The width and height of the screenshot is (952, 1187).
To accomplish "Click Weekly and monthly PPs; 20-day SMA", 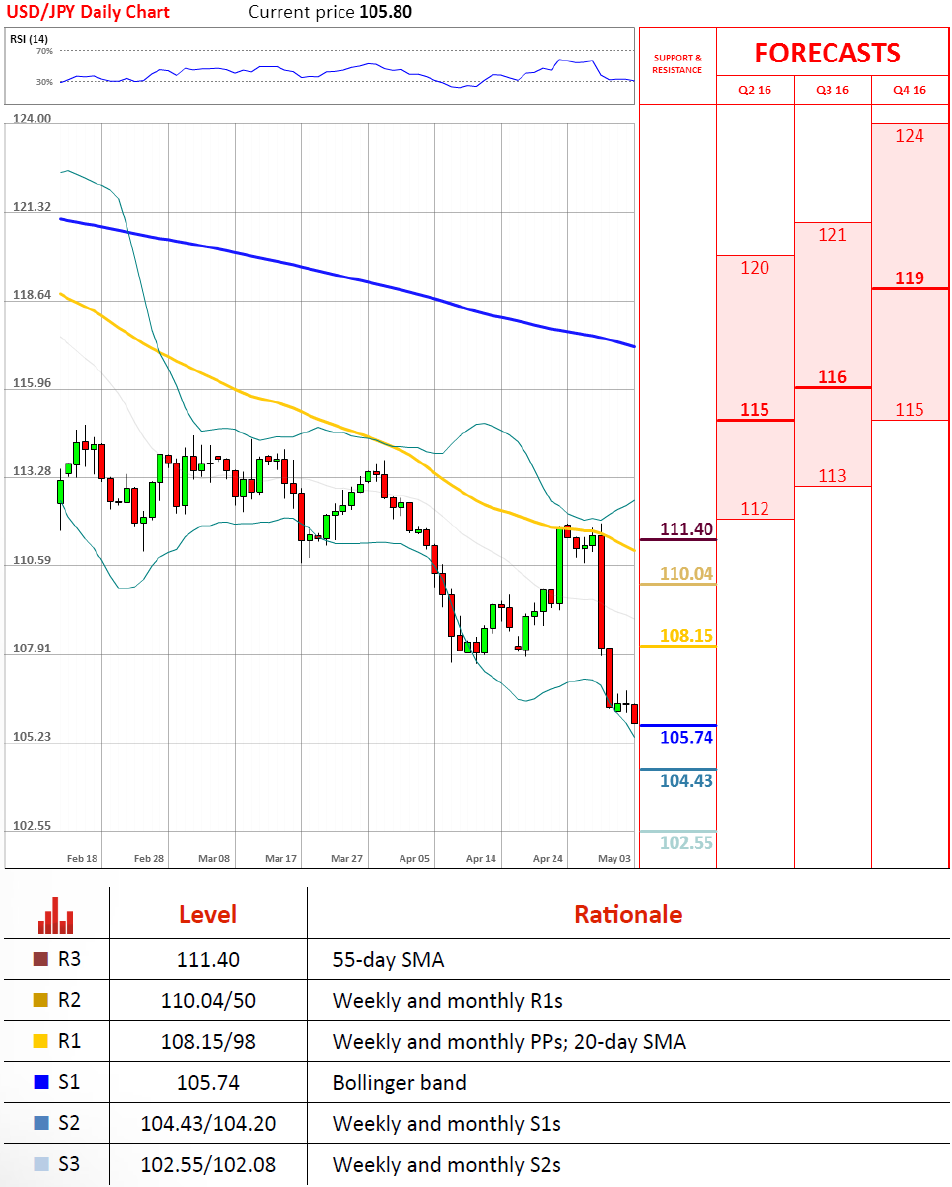I will point(509,1042).
